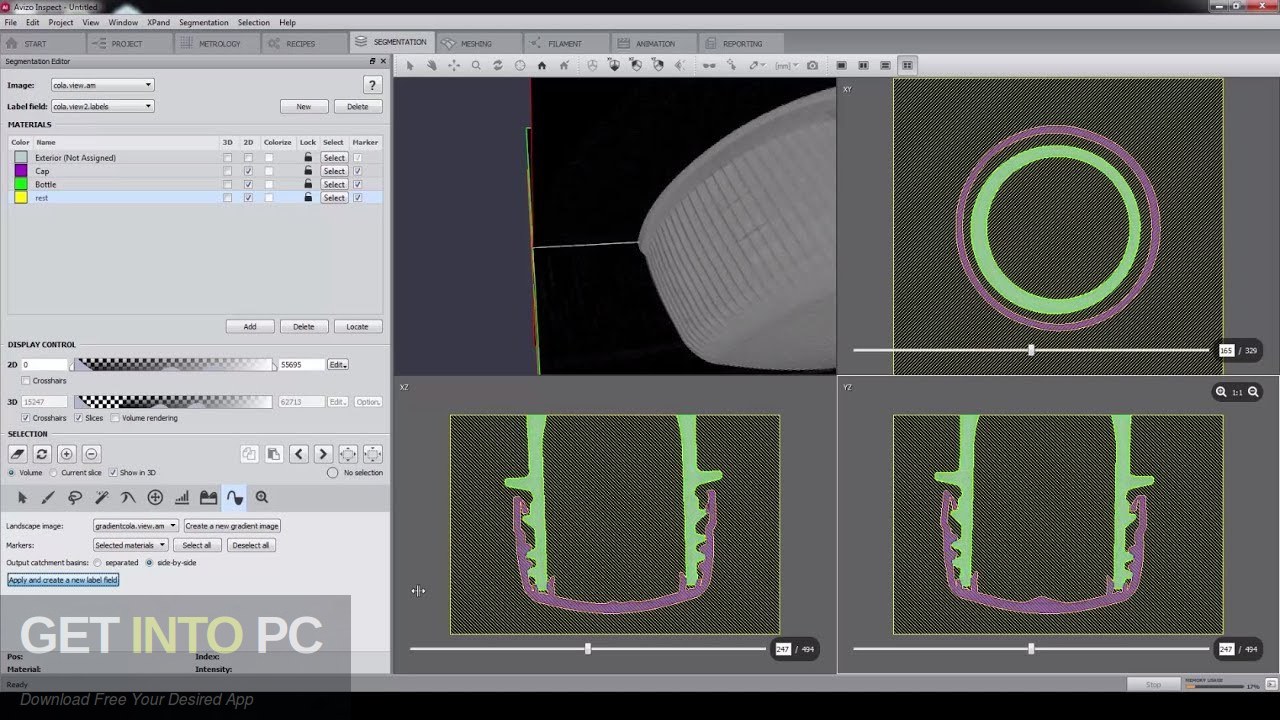Open the Segmentation menu
The height and width of the screenshot is (720, 1280).
point(204,22)
